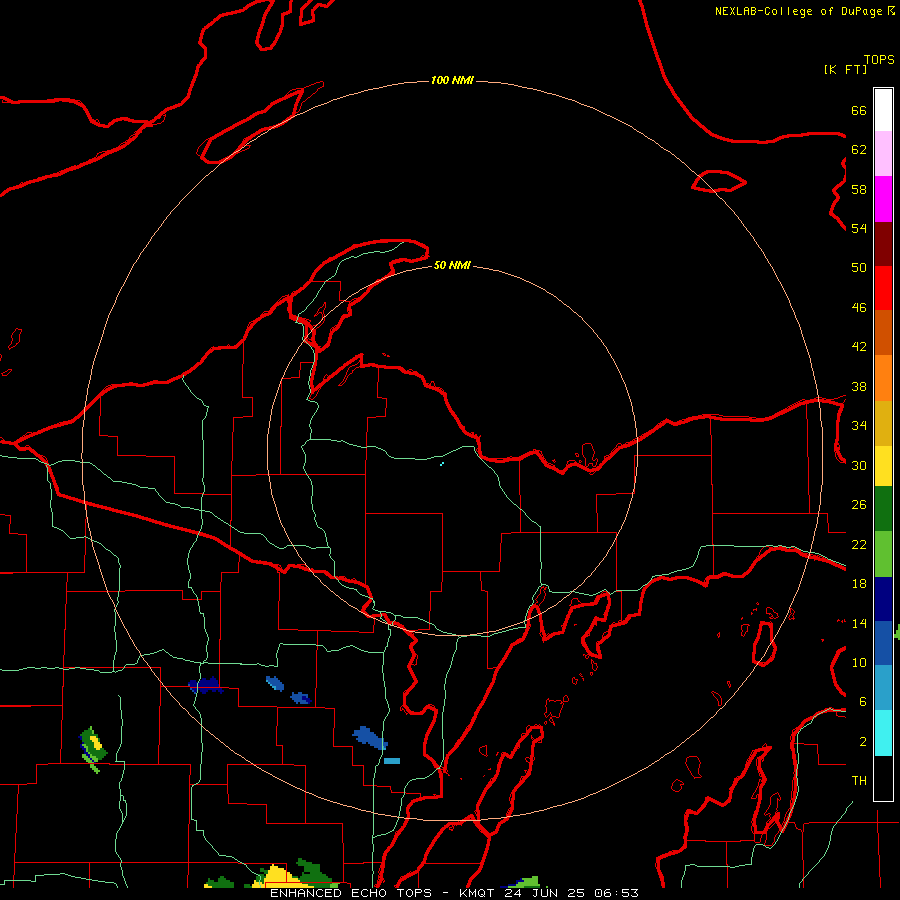Viewport: 900px width, 900px height.
Task: Click the 30 value on the scale
Action: [x=859, y=465]
